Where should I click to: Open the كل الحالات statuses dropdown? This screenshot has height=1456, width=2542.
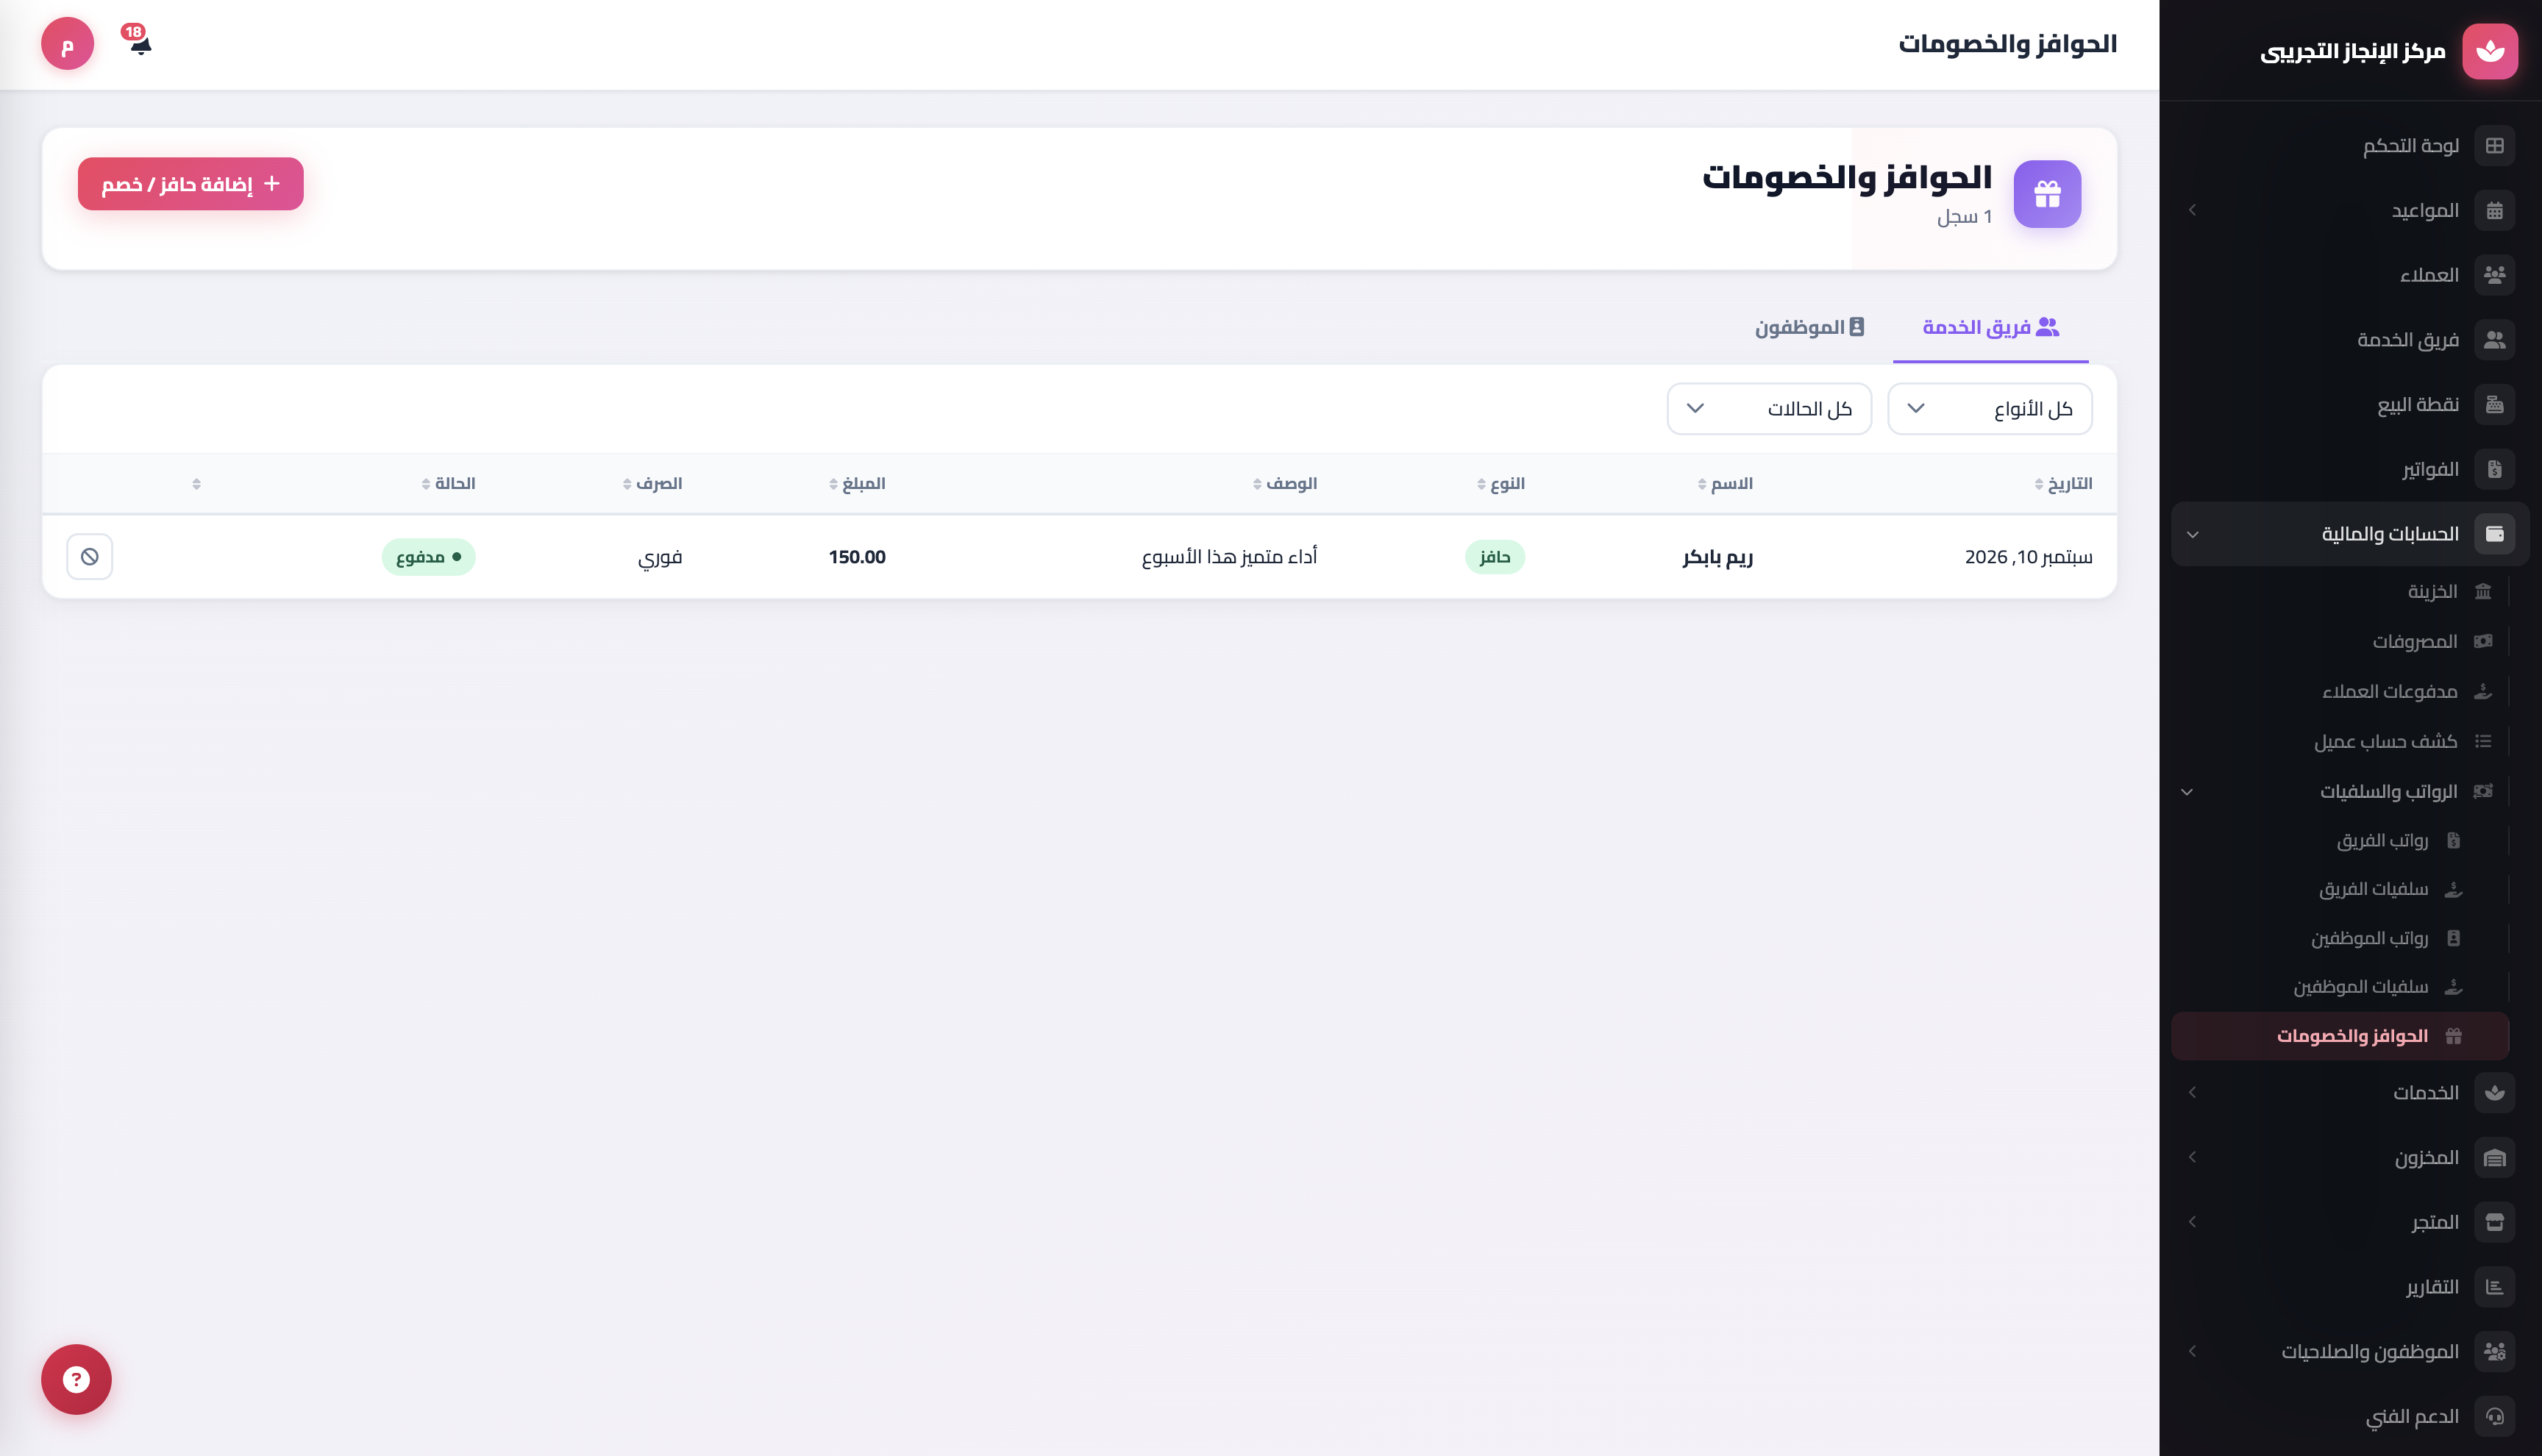coord(1769,409)
